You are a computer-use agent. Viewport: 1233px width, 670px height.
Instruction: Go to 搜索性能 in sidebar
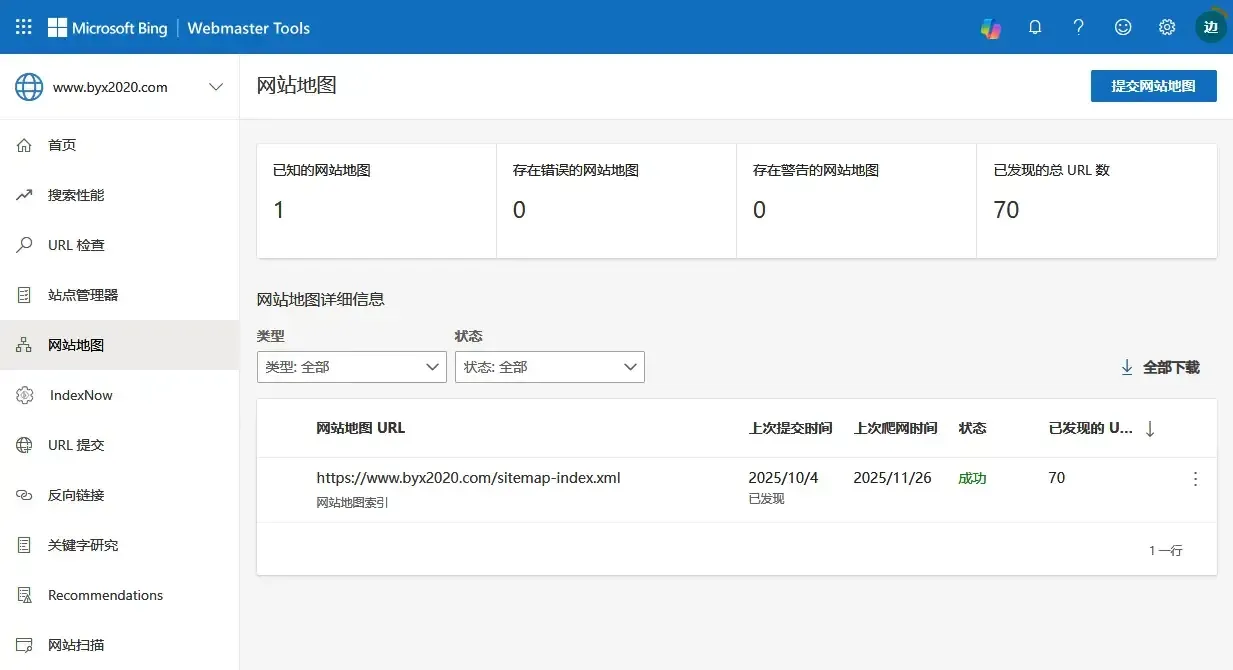tap(76, 195)
